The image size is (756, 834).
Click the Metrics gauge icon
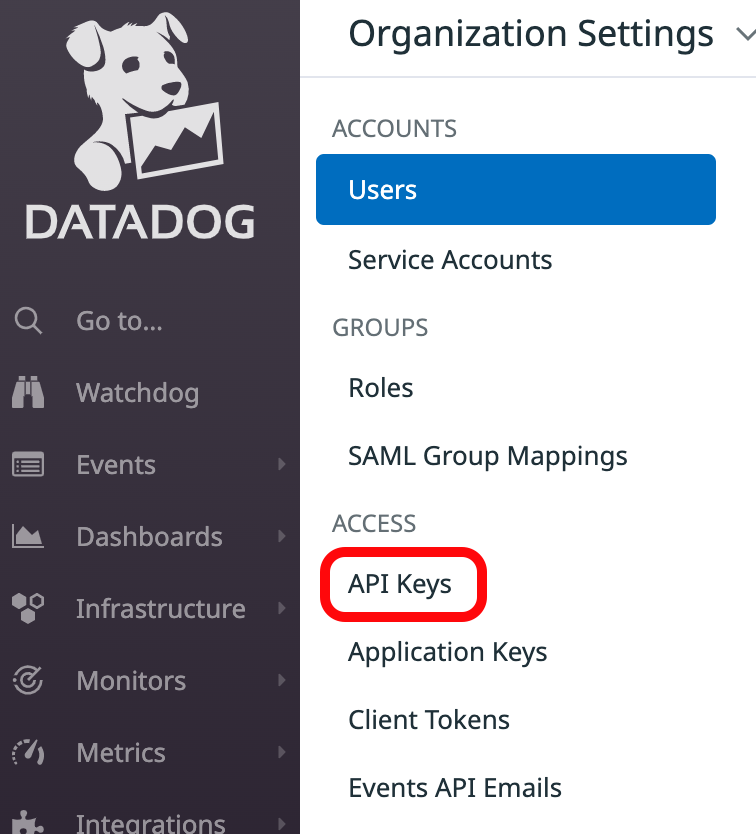pos(28,753)
